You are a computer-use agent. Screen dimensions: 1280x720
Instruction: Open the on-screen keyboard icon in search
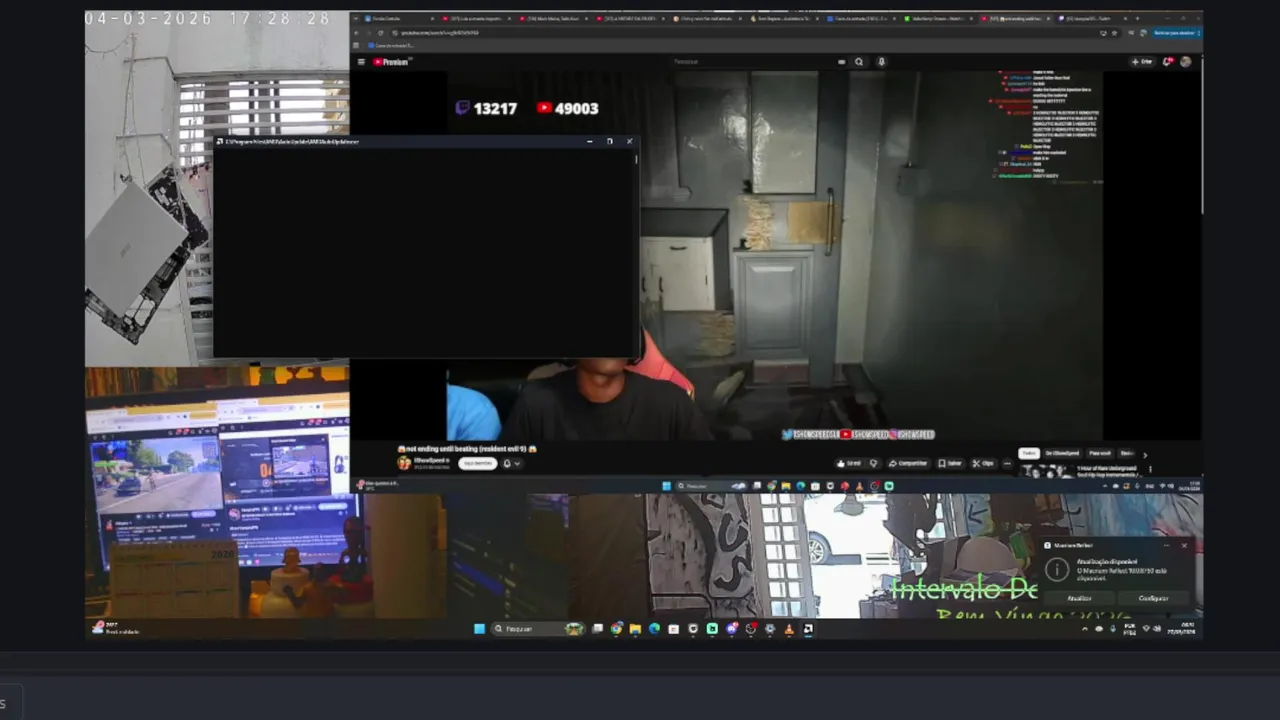point(842,61)
